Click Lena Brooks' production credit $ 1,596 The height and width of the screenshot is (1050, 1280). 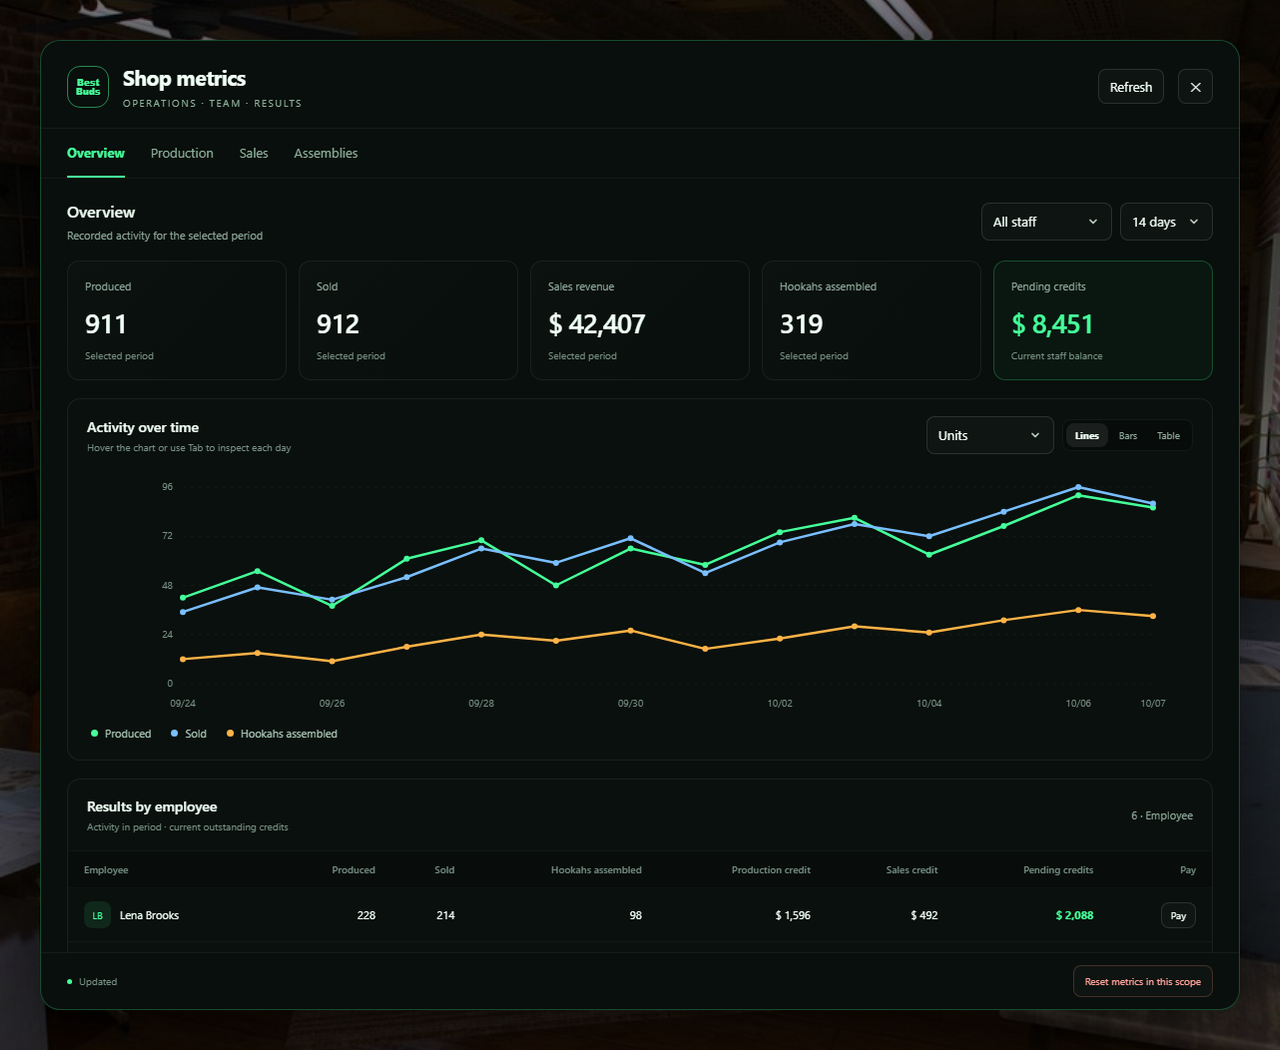coord(793,915)
